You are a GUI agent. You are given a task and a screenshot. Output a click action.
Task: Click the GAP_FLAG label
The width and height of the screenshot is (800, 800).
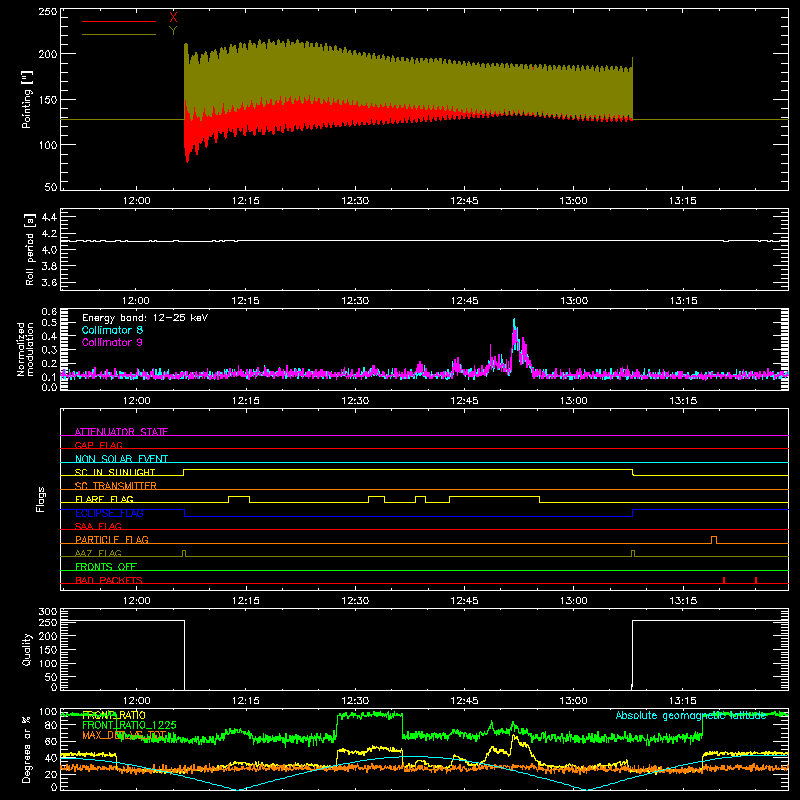[x=98, y=445]
